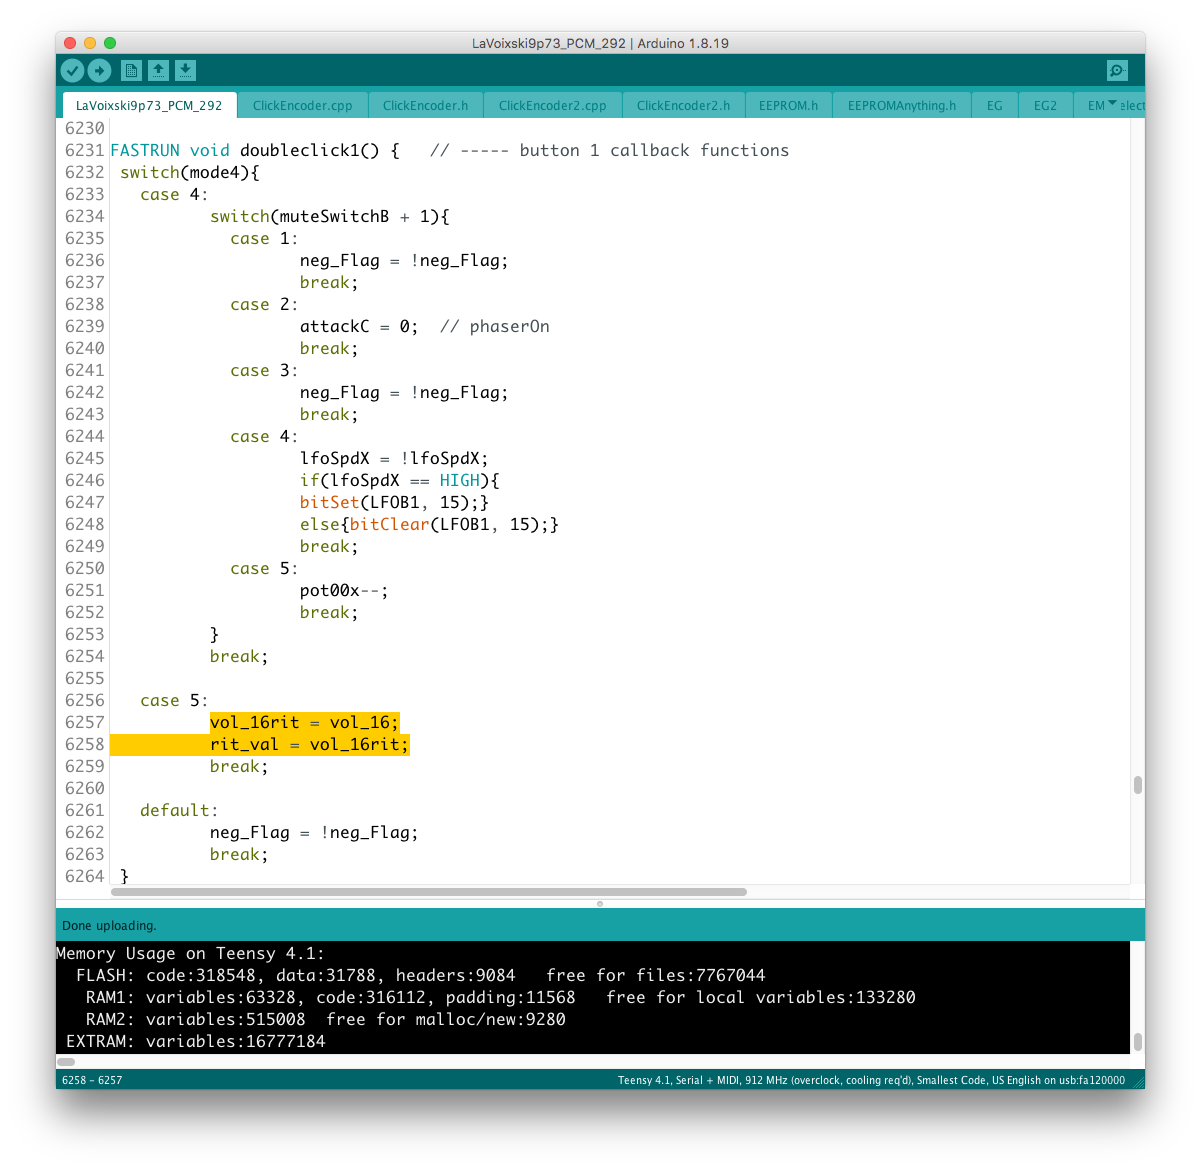The image size is (1201, 1169).
Task: Switch to the ClickEncoder2.h tab
Action: click(683, 105)
